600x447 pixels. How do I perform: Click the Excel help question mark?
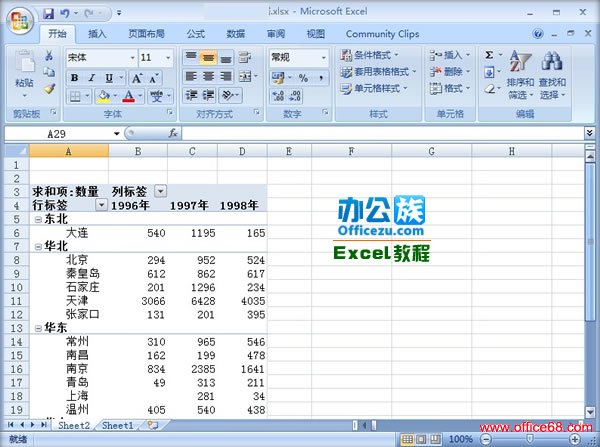(538, 34)
